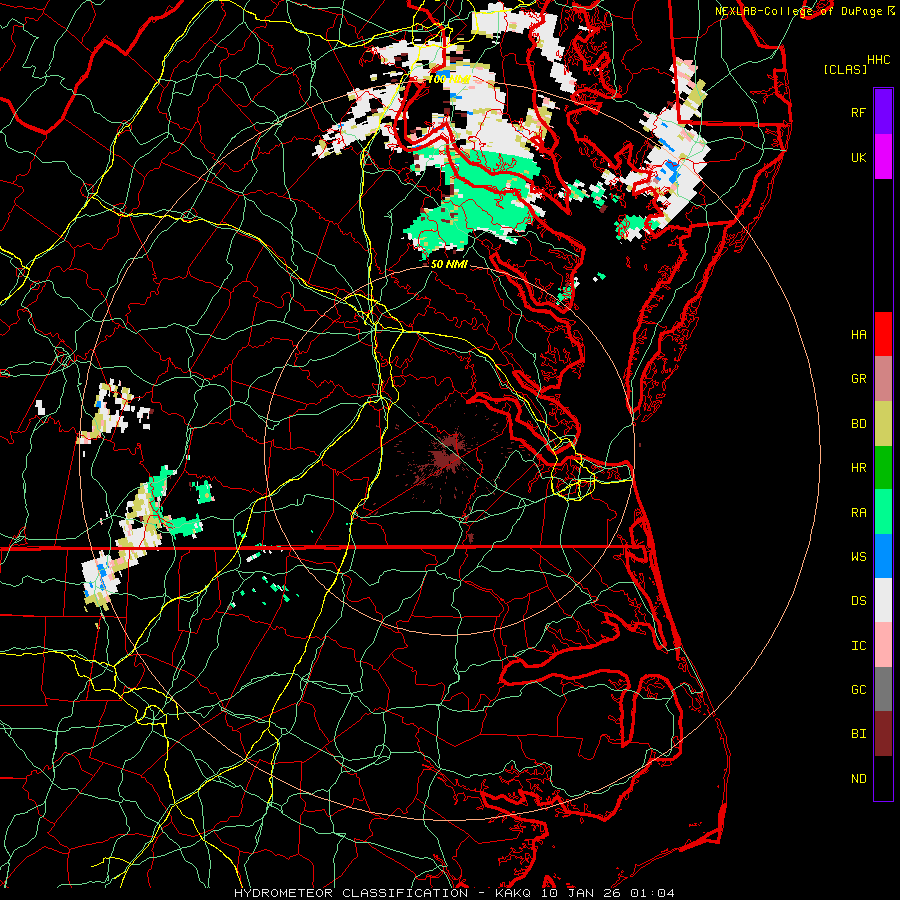
Task: Click the UK legend label
Action: pos(858,157)
